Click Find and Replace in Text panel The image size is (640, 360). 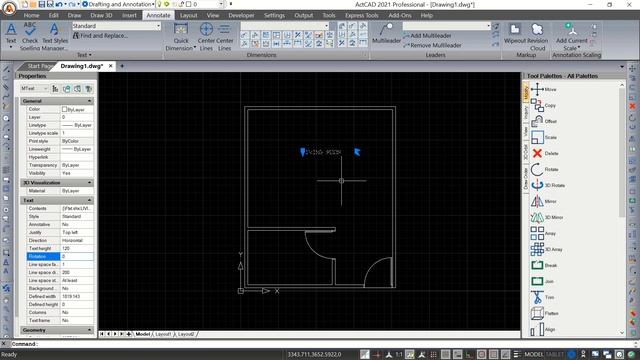click(100, 36)
